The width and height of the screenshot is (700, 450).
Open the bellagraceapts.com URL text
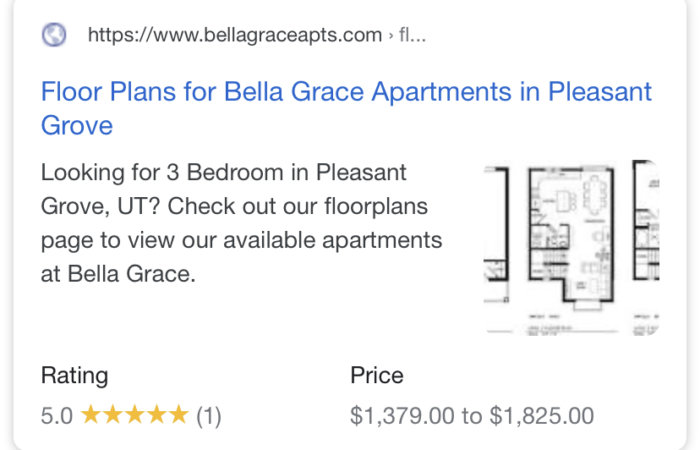(x=235, y=35)
